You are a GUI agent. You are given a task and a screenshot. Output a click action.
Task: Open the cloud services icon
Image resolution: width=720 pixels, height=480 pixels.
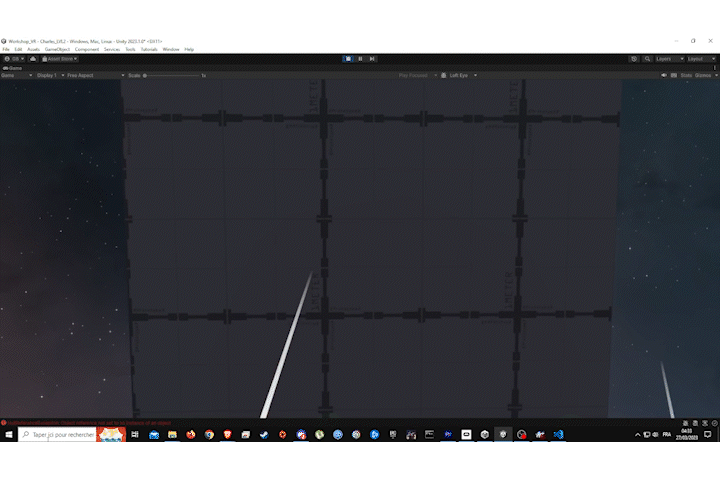point(33,59)
